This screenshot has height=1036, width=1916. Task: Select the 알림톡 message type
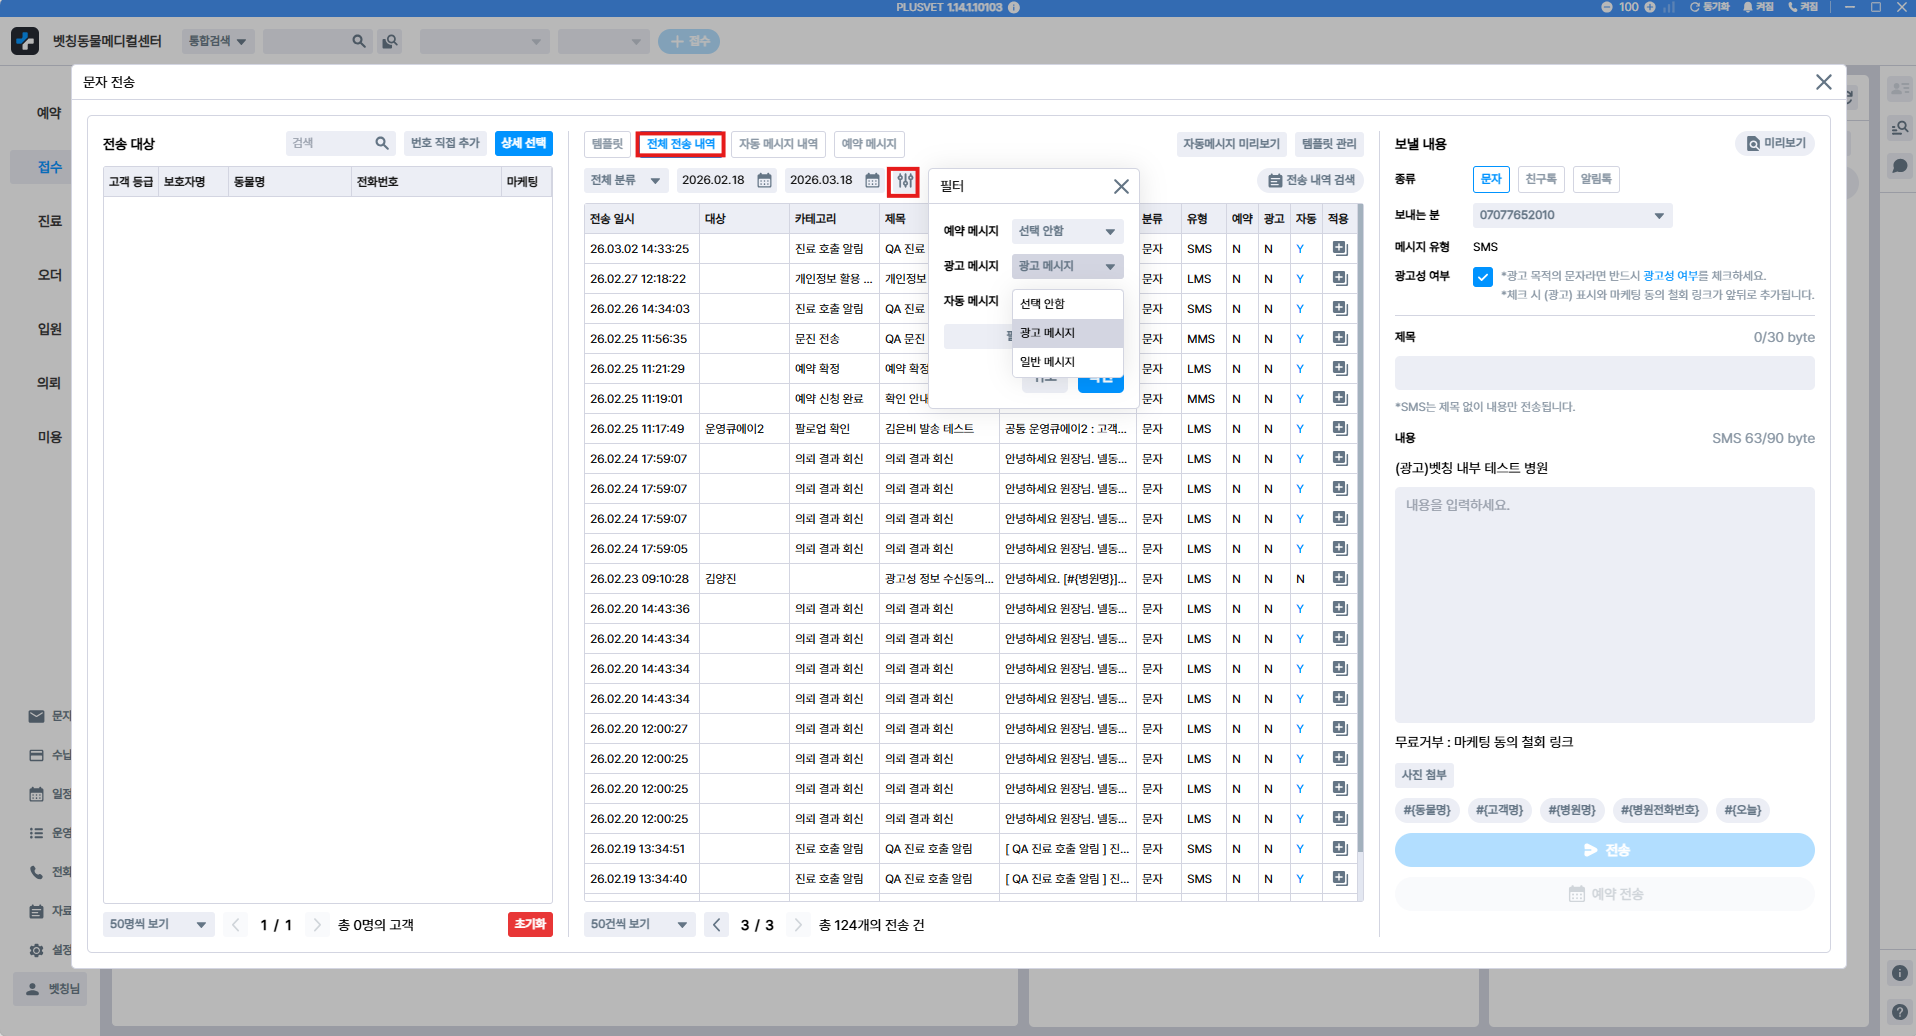click(1595, 179)
